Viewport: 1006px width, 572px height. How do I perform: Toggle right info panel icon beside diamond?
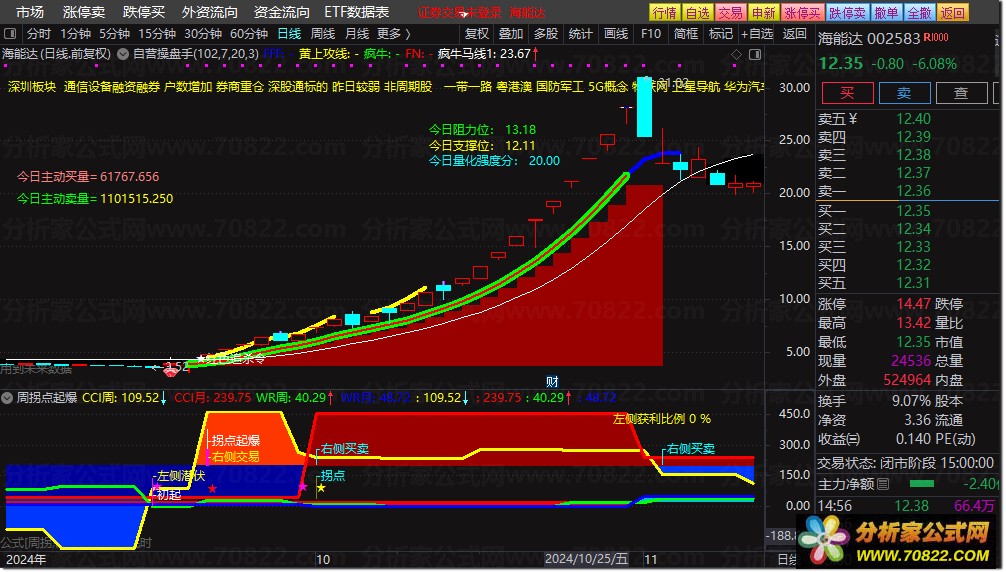click(755, 55)
